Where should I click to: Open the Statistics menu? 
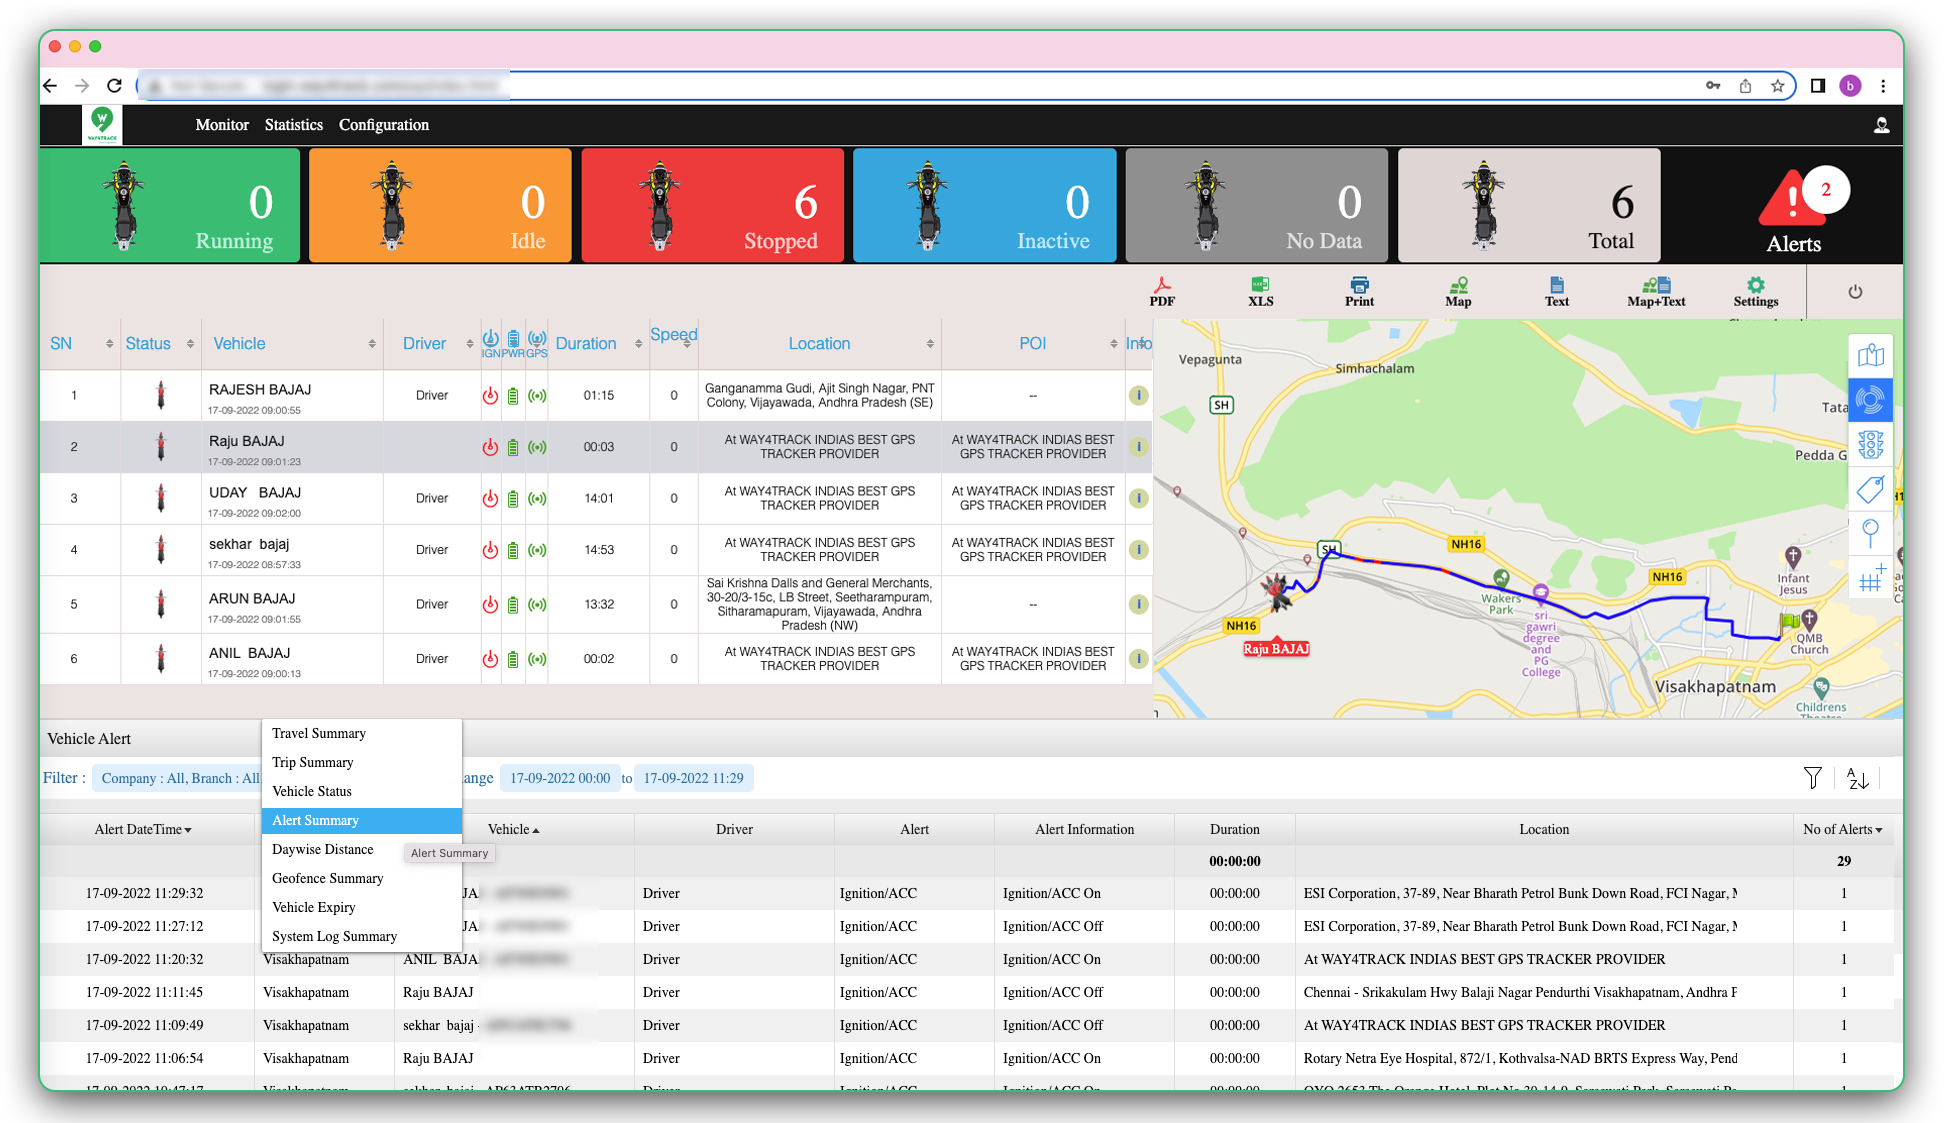(293, 125)
